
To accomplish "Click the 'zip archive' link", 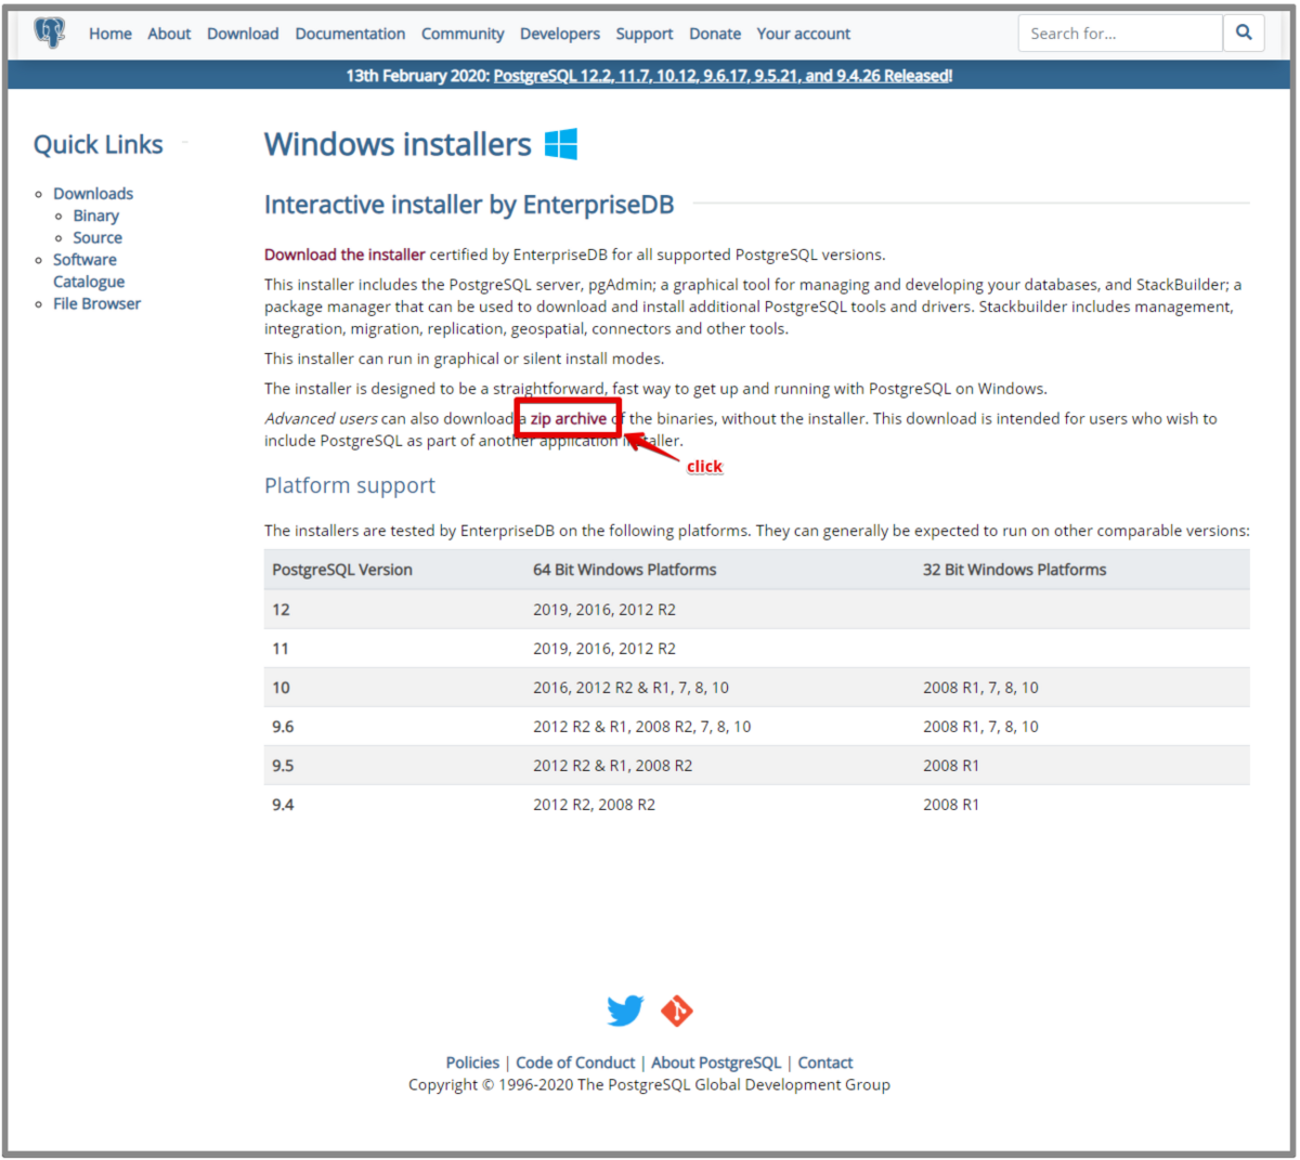I will (568, 418).
